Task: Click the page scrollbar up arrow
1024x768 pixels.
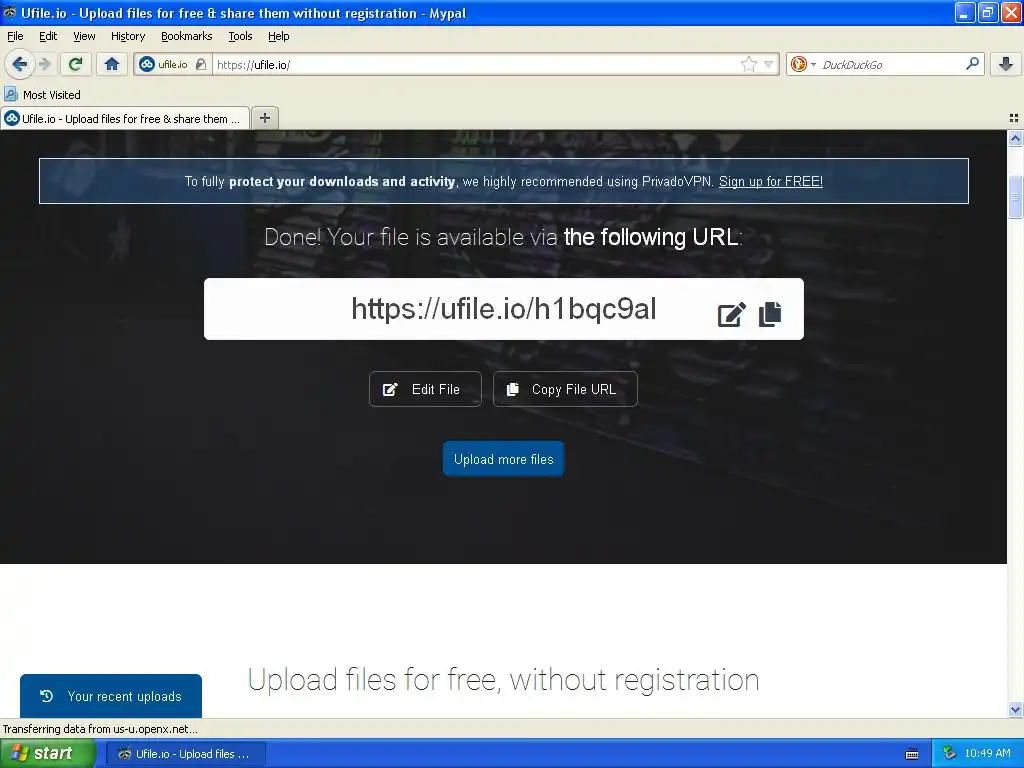Action: (1015, 138)
